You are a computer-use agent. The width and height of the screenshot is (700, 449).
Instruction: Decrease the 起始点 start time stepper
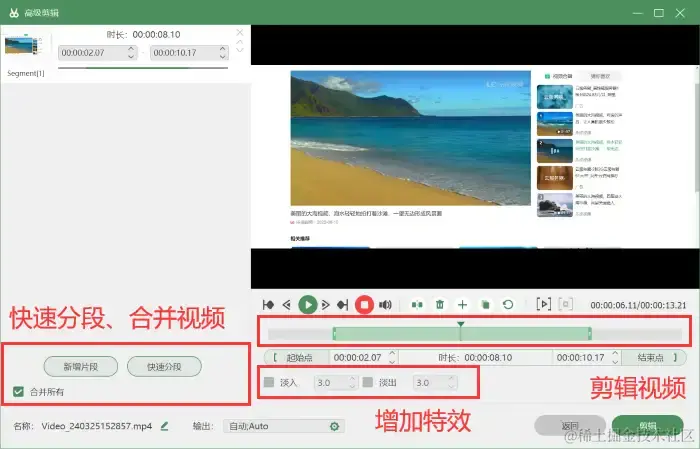tap(392, 361)
